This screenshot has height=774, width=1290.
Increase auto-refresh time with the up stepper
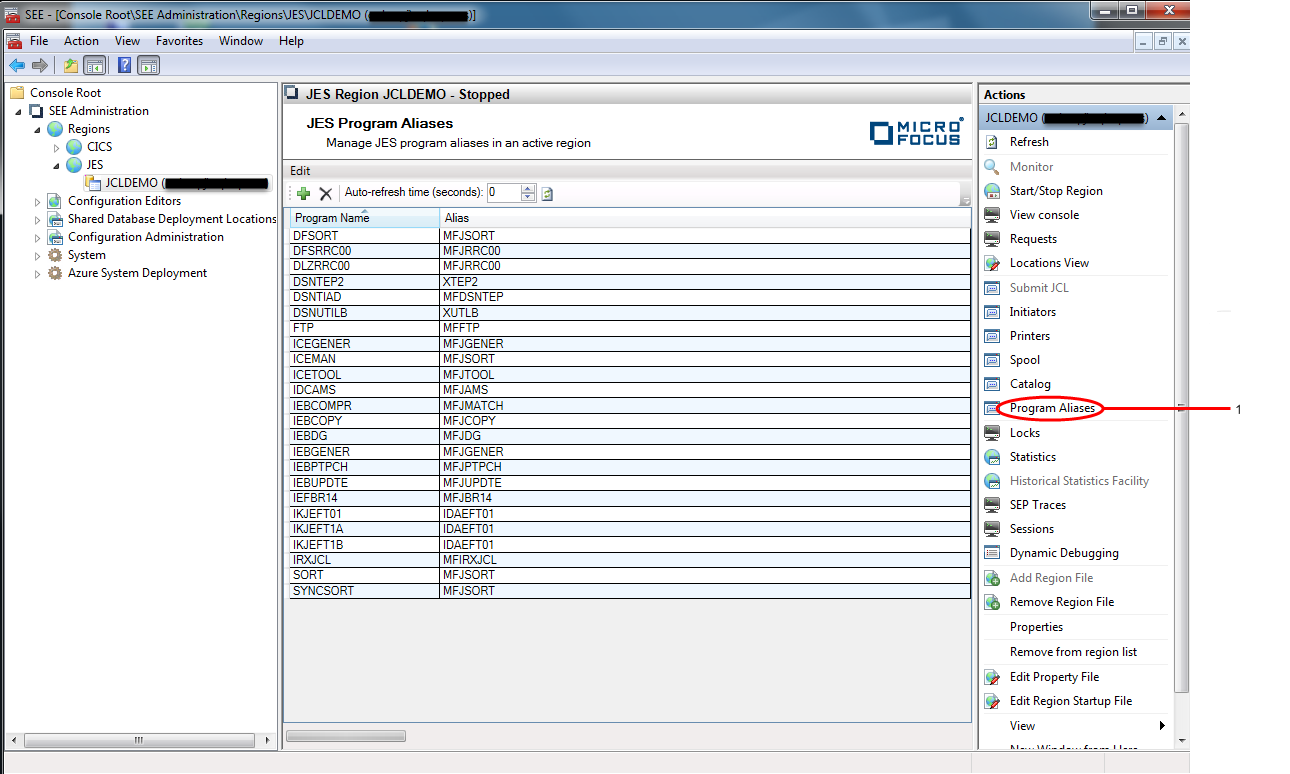click(x=529, y=189)
